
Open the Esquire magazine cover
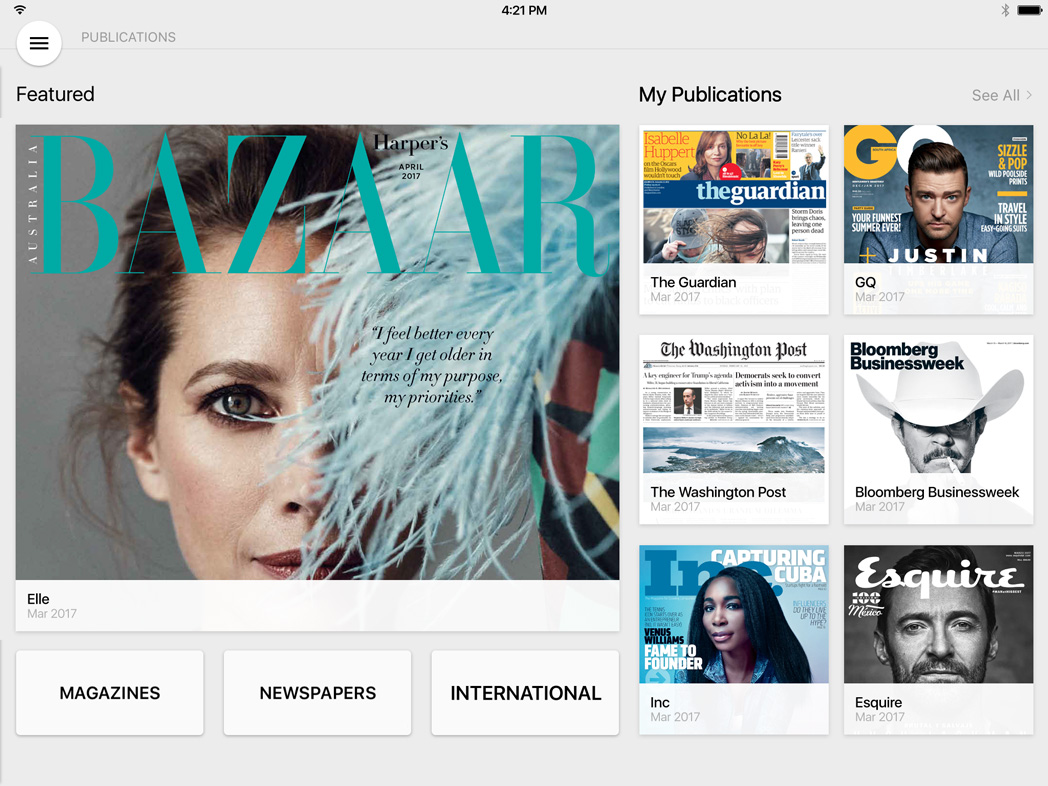coord(938,640)
